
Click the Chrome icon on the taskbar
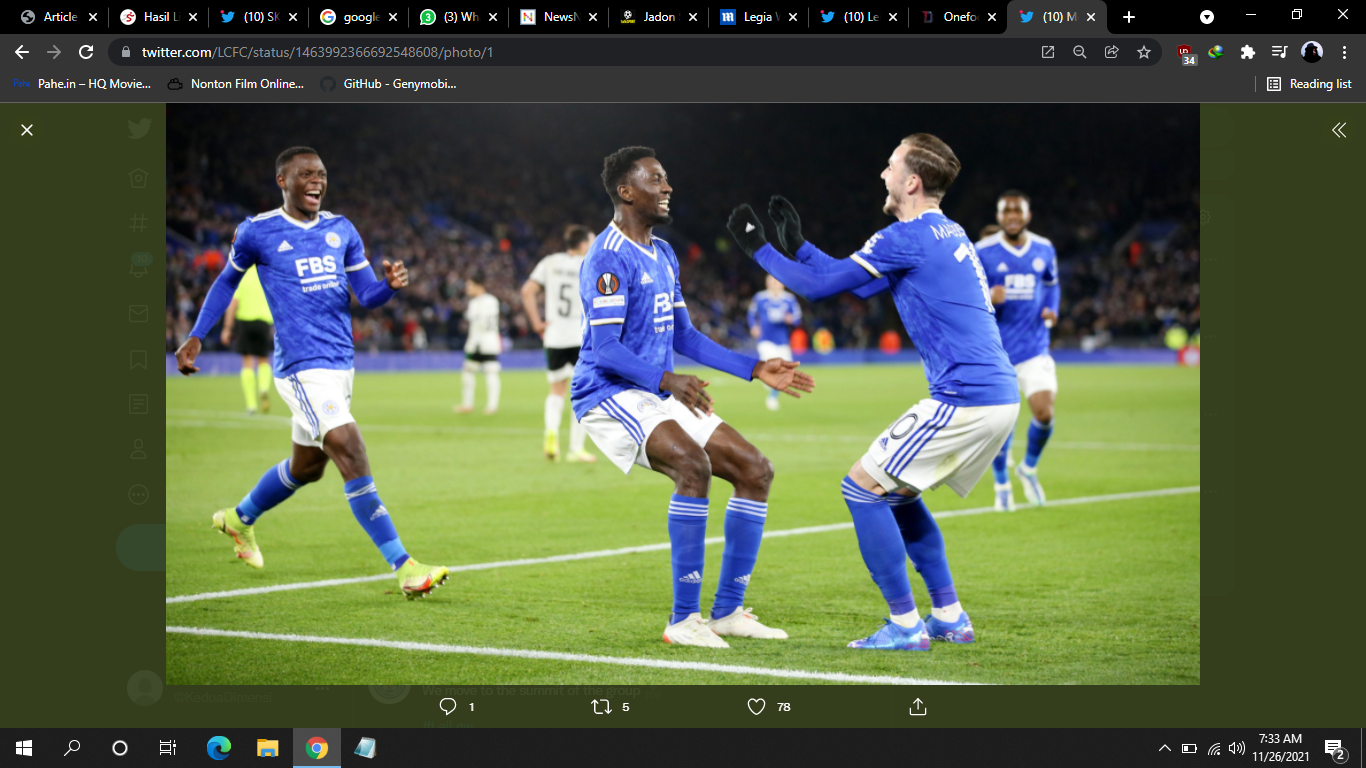tap(316, 748)
